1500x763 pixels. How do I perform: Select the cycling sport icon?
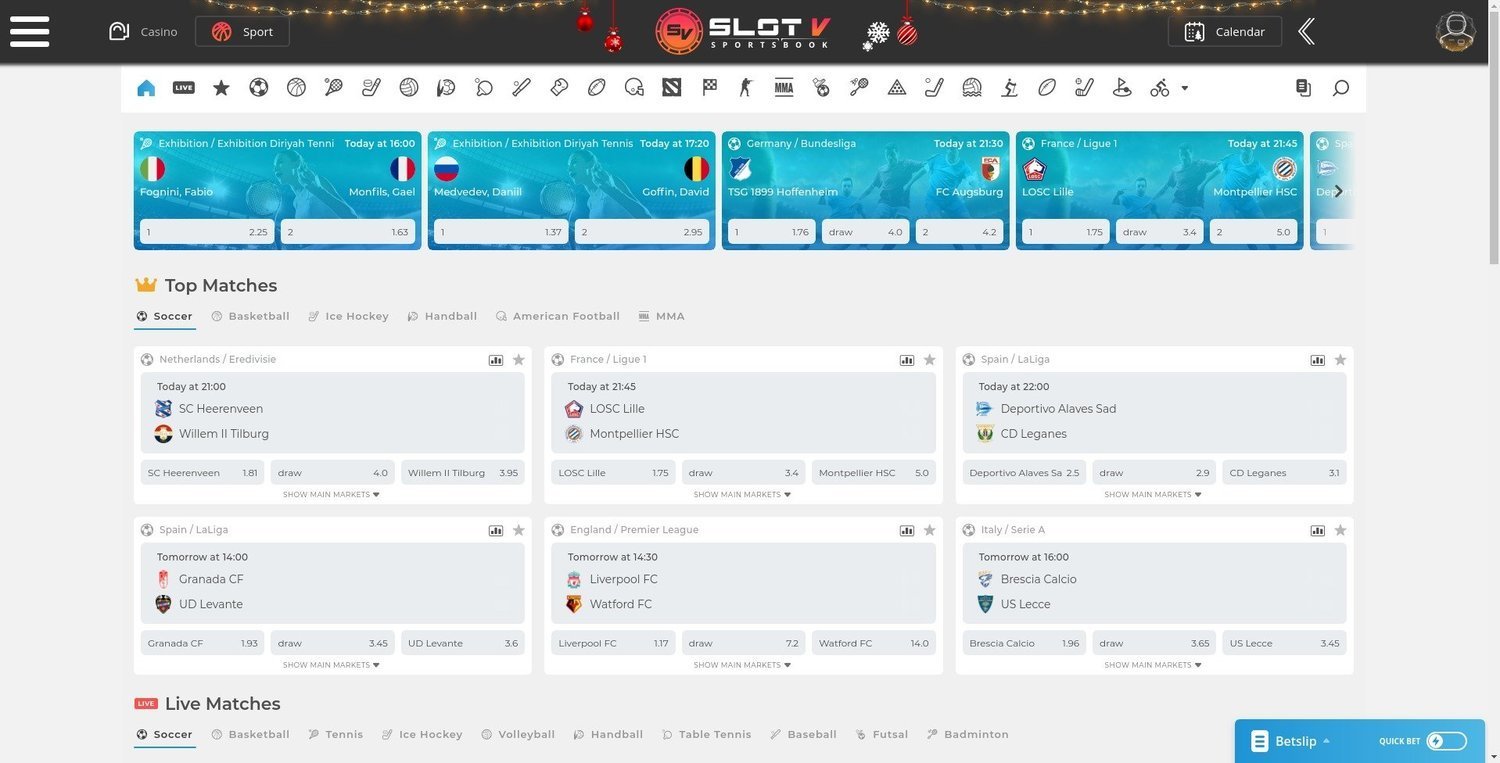click(1160, 88)
